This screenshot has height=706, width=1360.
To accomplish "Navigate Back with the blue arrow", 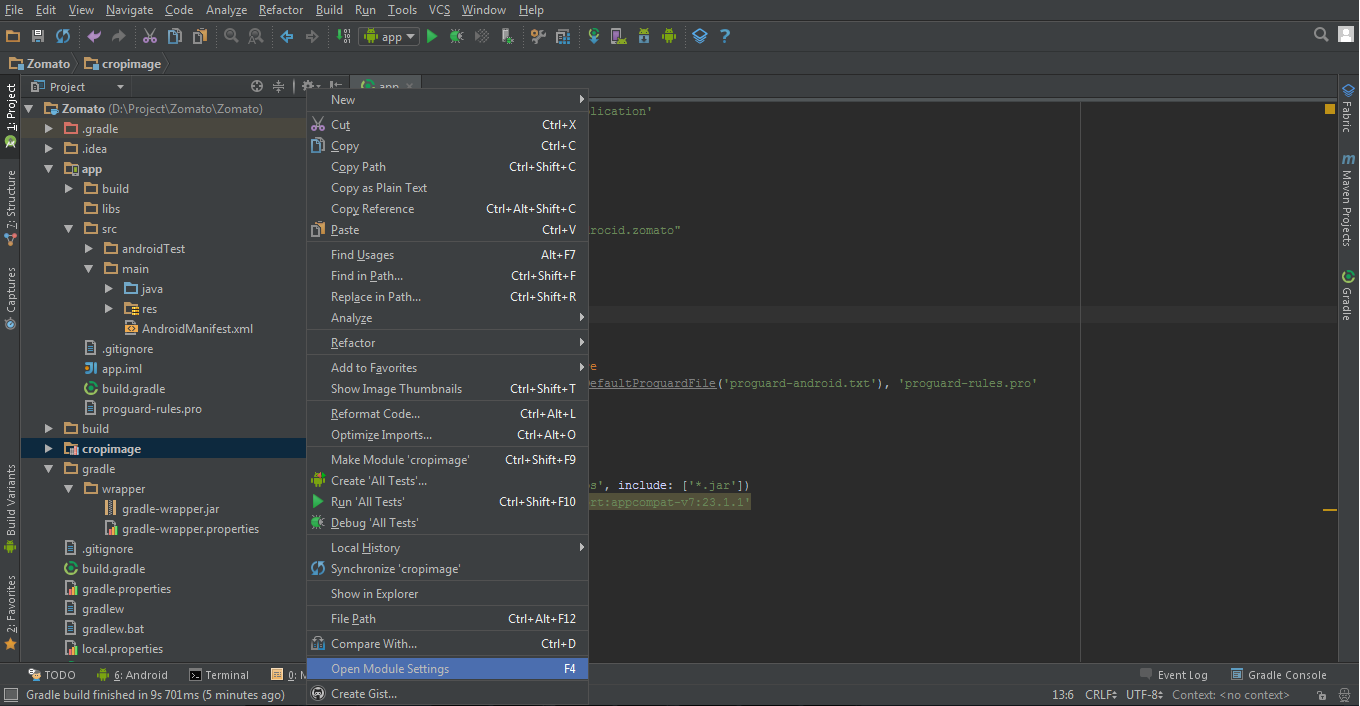I will [x=287, y=36].
